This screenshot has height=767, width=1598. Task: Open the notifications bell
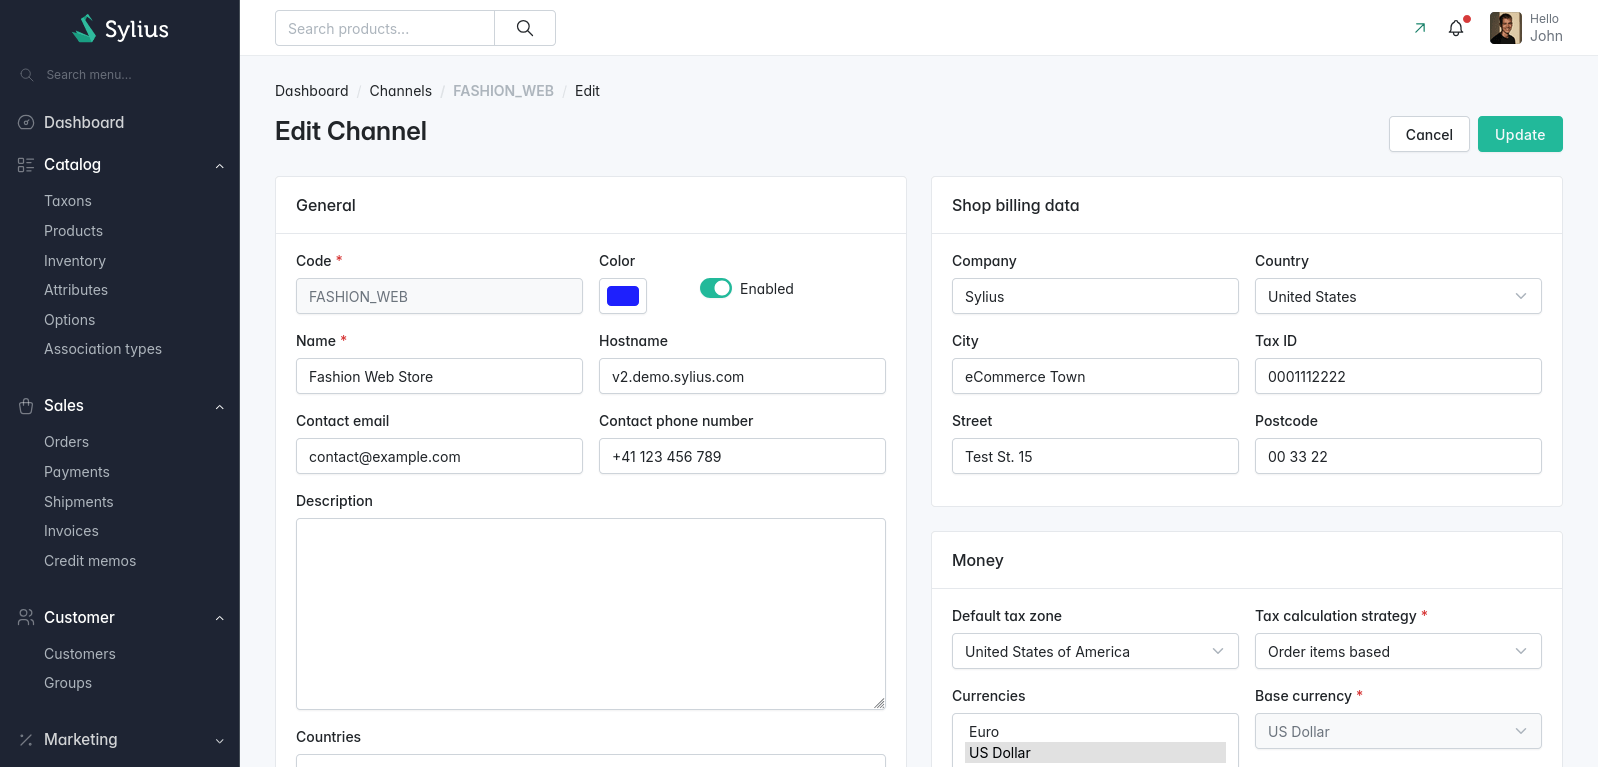point(1456,28)
